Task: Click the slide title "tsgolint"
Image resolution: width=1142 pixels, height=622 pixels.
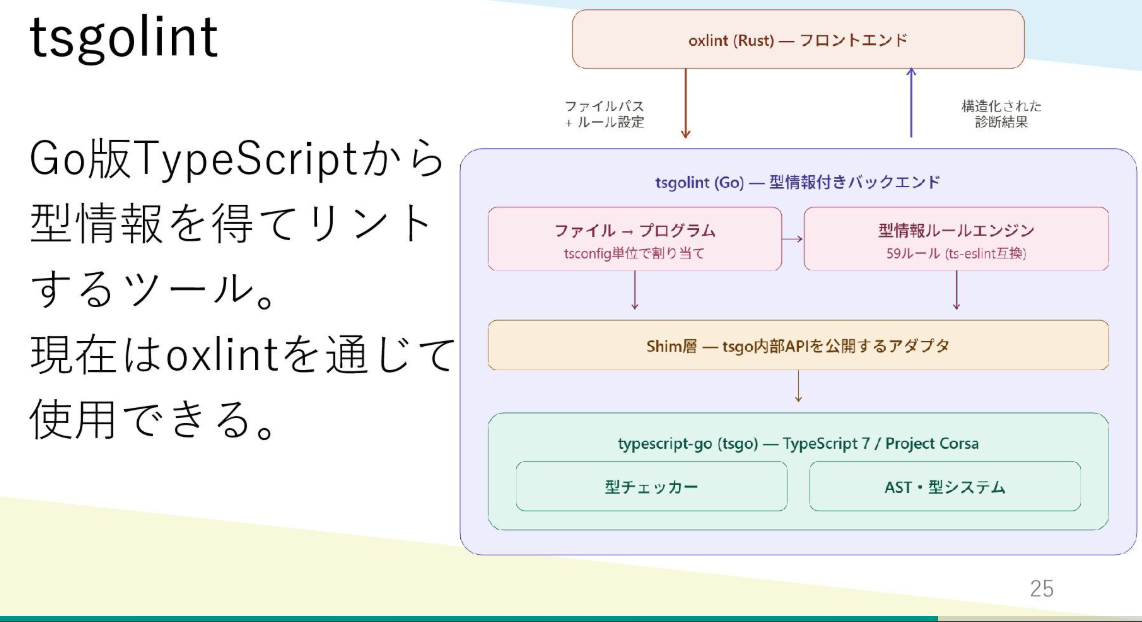Action: [123, 38]
